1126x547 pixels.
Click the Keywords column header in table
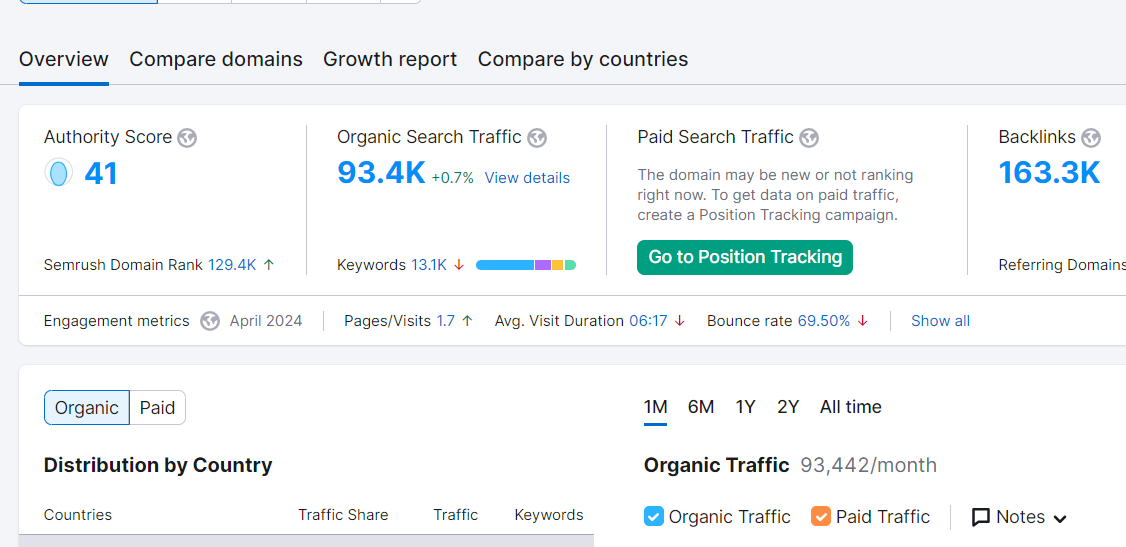coord(549,515)
